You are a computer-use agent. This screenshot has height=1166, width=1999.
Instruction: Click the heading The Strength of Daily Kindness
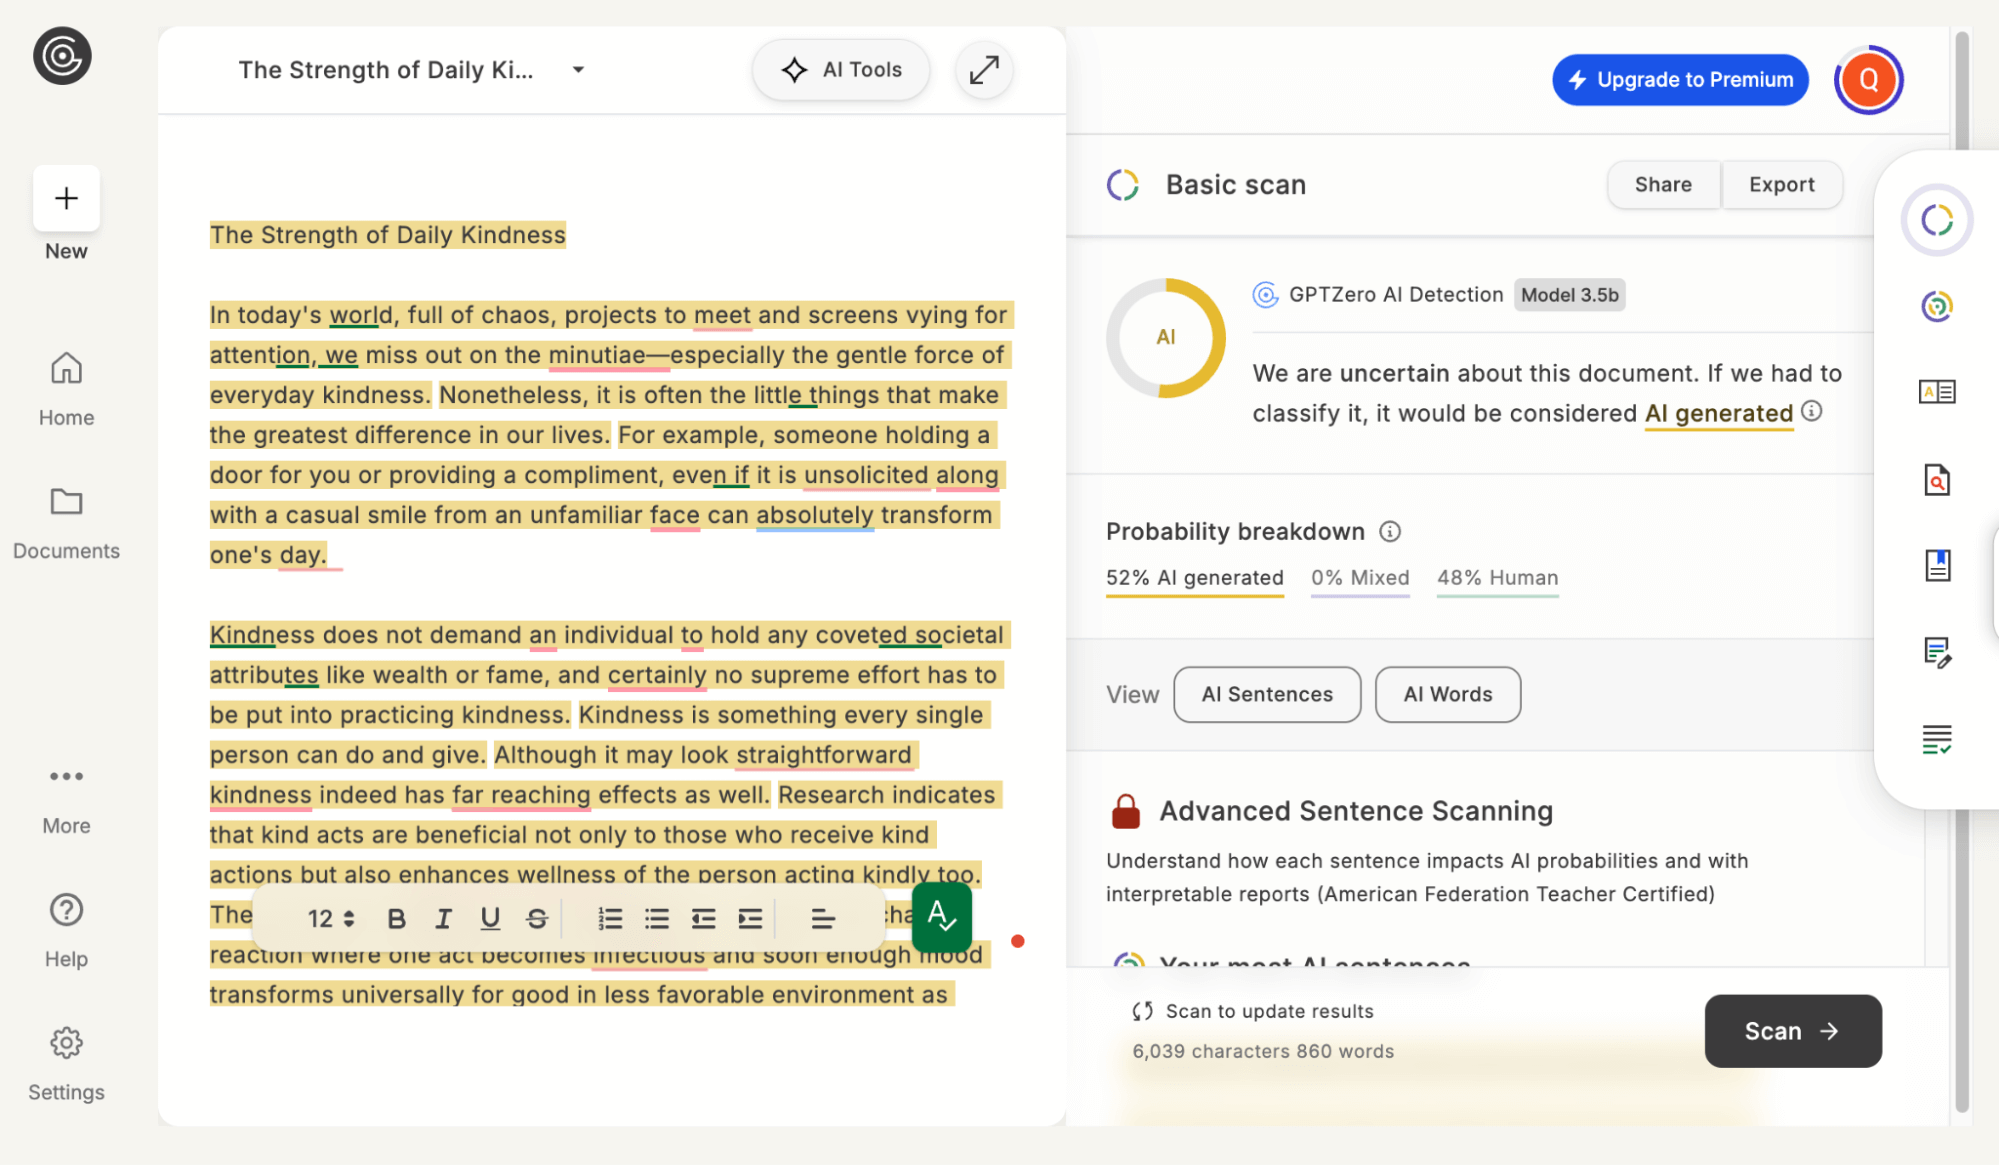point(388,235)
